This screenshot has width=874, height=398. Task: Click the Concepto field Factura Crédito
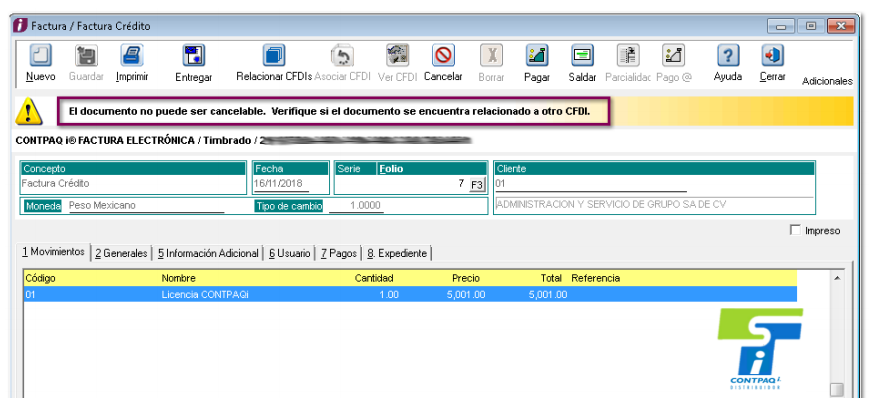[133, 183]
